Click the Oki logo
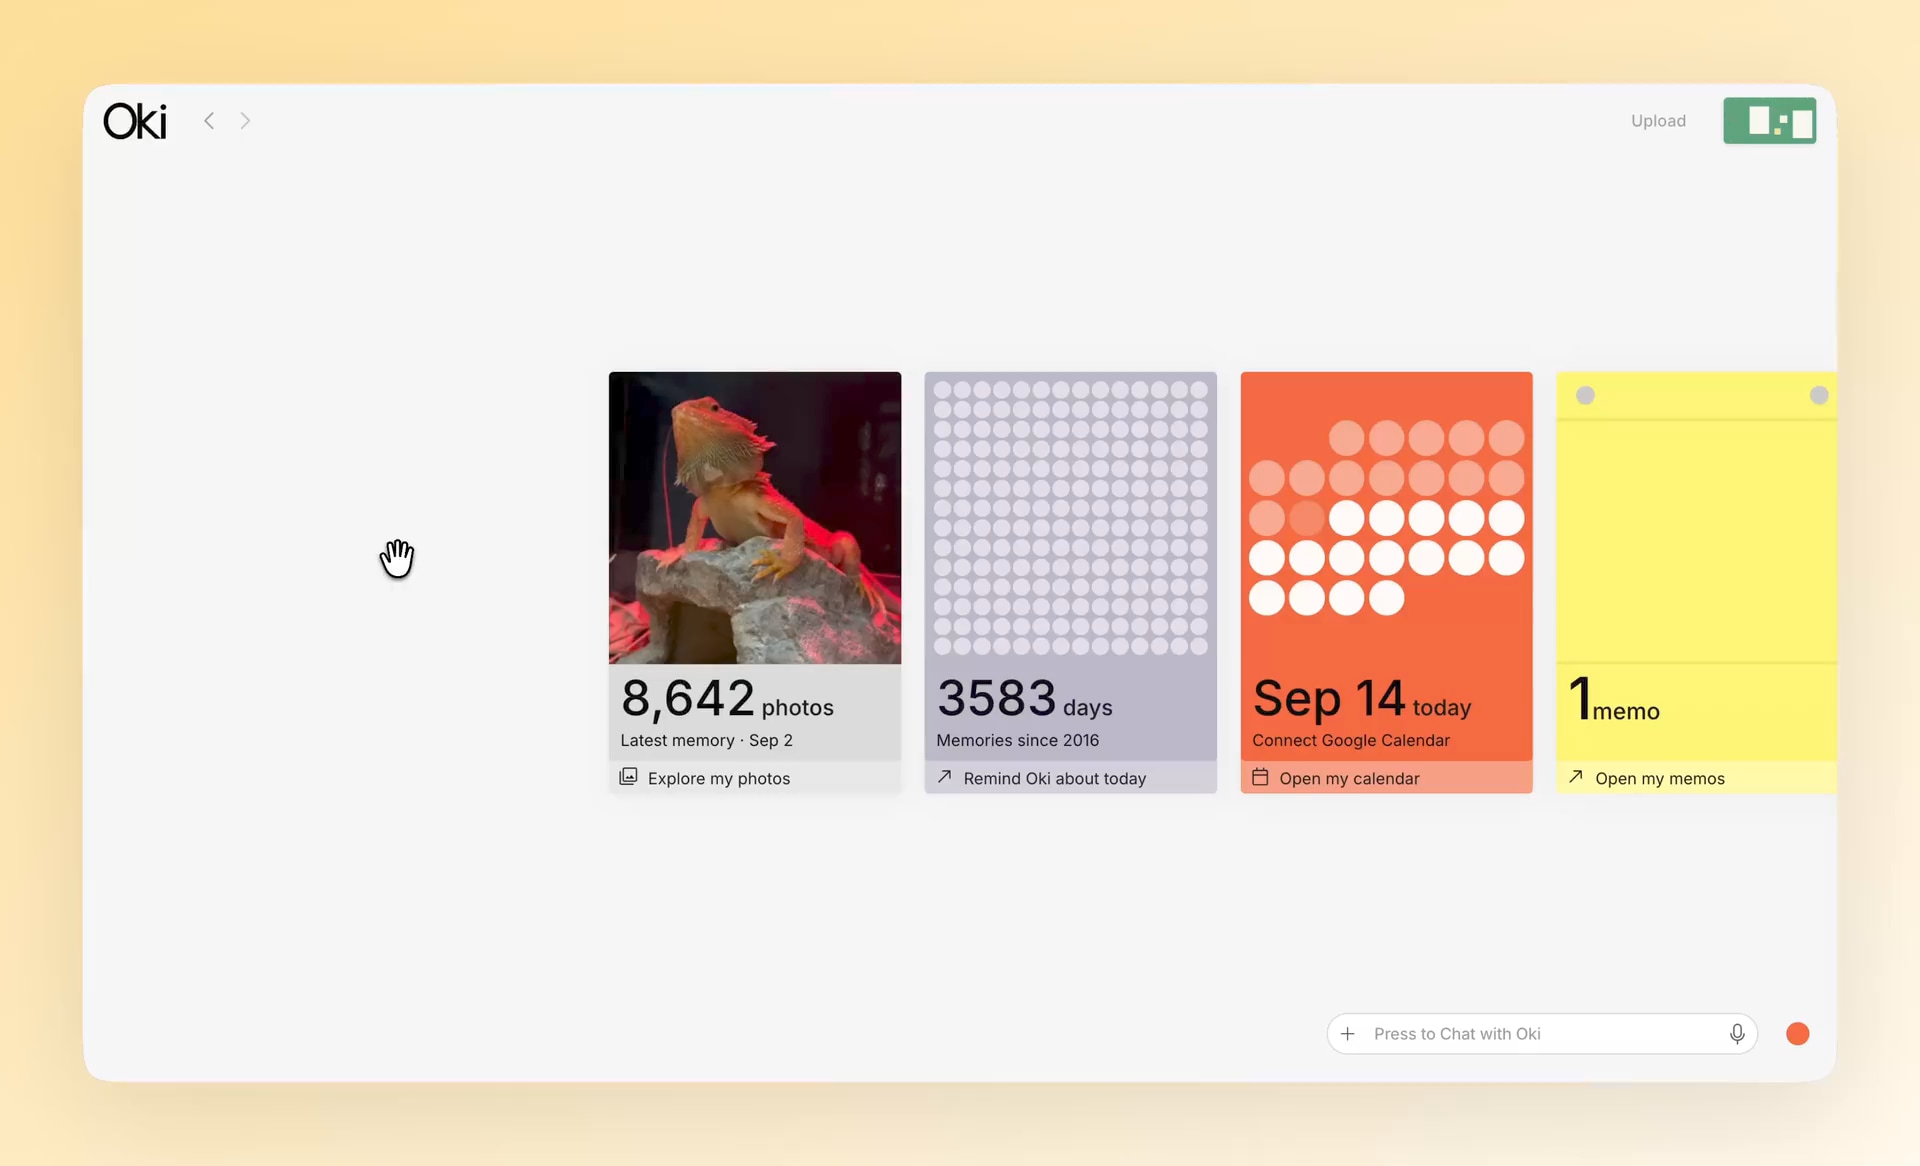The width and height of the screenshot is (1920, 1166). [x=135, y=121]
